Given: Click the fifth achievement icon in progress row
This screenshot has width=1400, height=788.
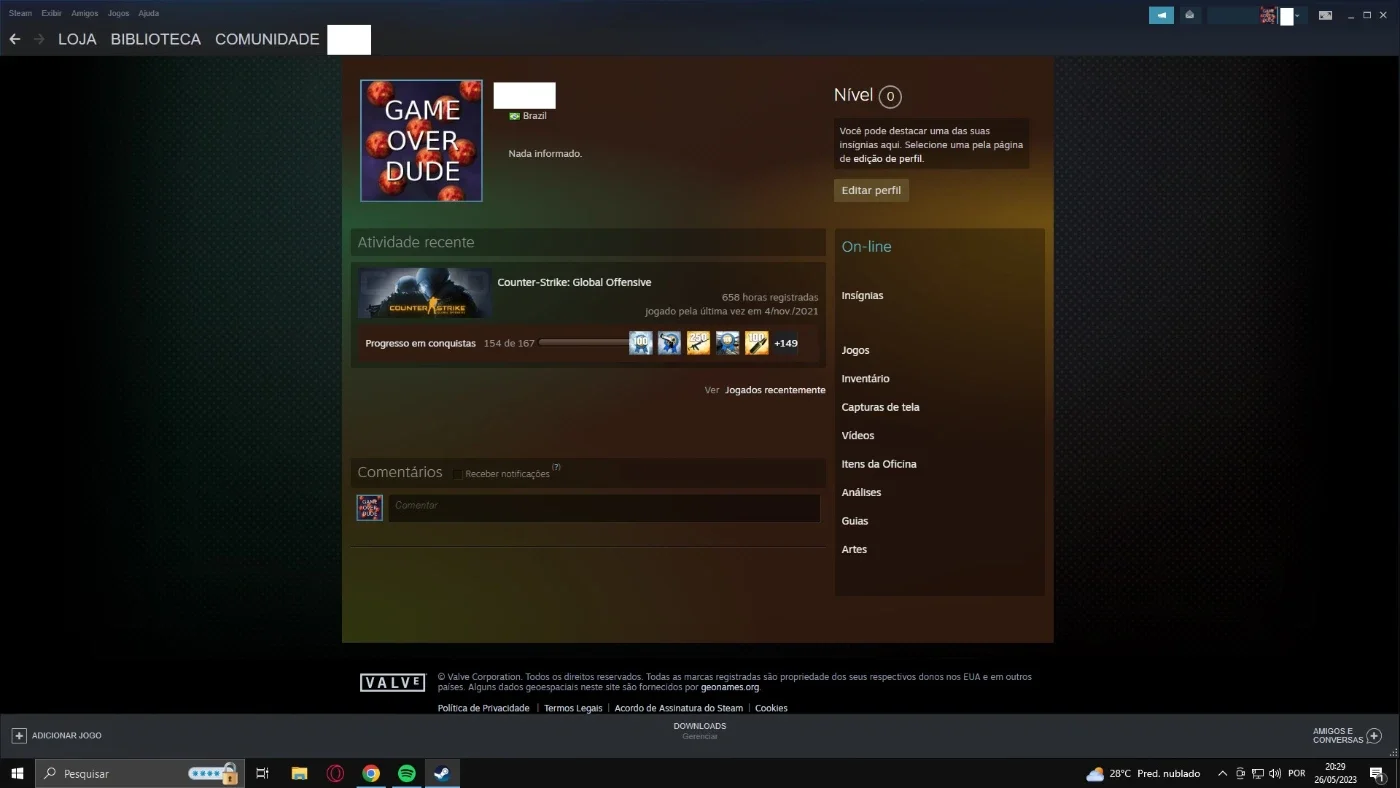Looking at the screenshot, I should click(757, 343).
